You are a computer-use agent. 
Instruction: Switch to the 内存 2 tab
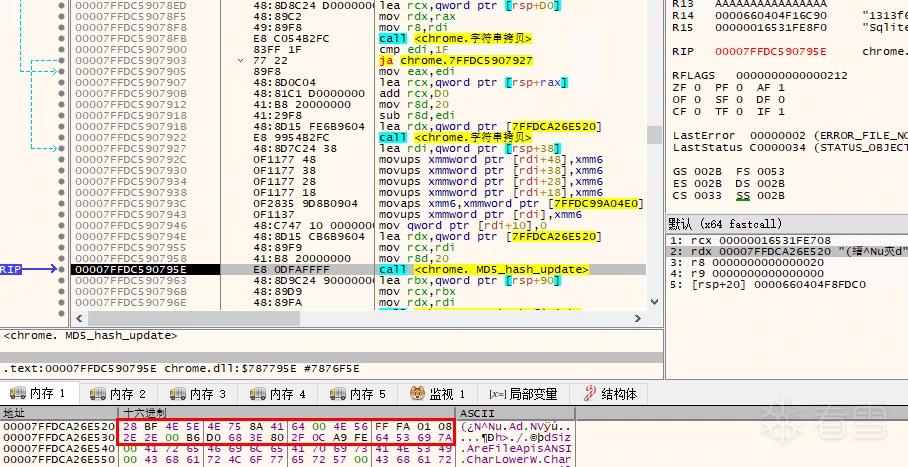tap(118, 394)
